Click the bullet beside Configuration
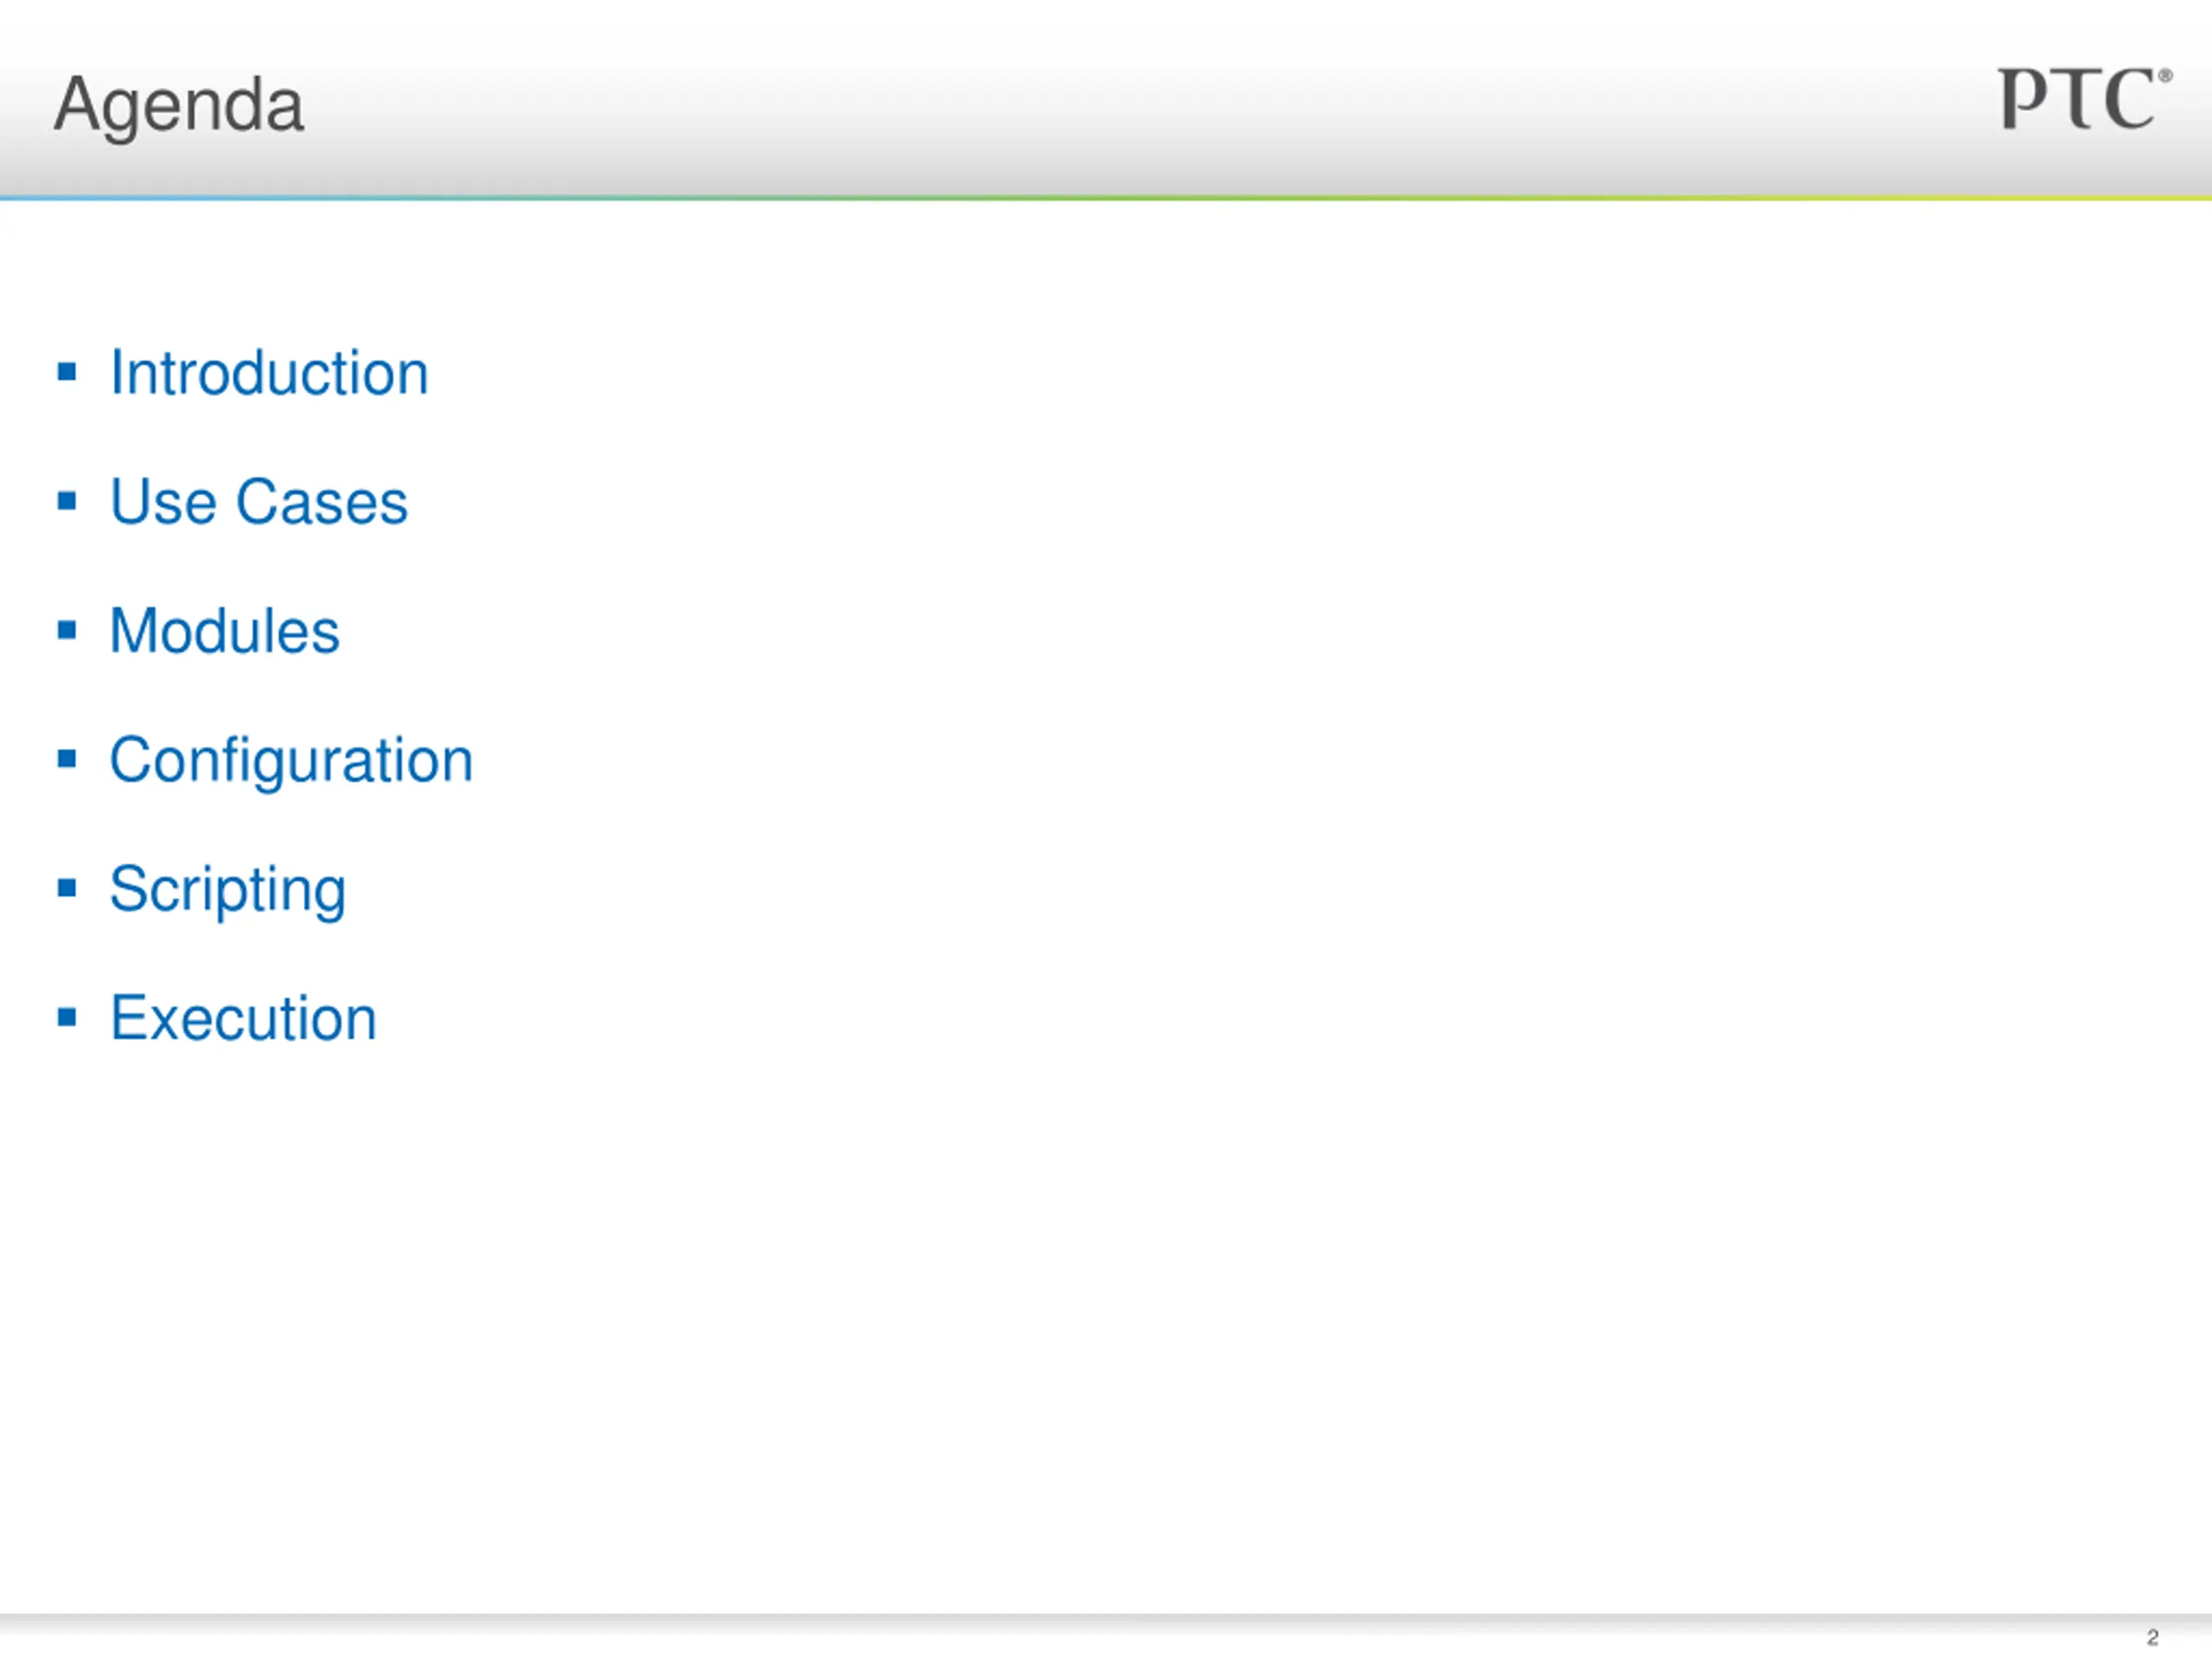 pyautogui.click(x=67, y=759)
